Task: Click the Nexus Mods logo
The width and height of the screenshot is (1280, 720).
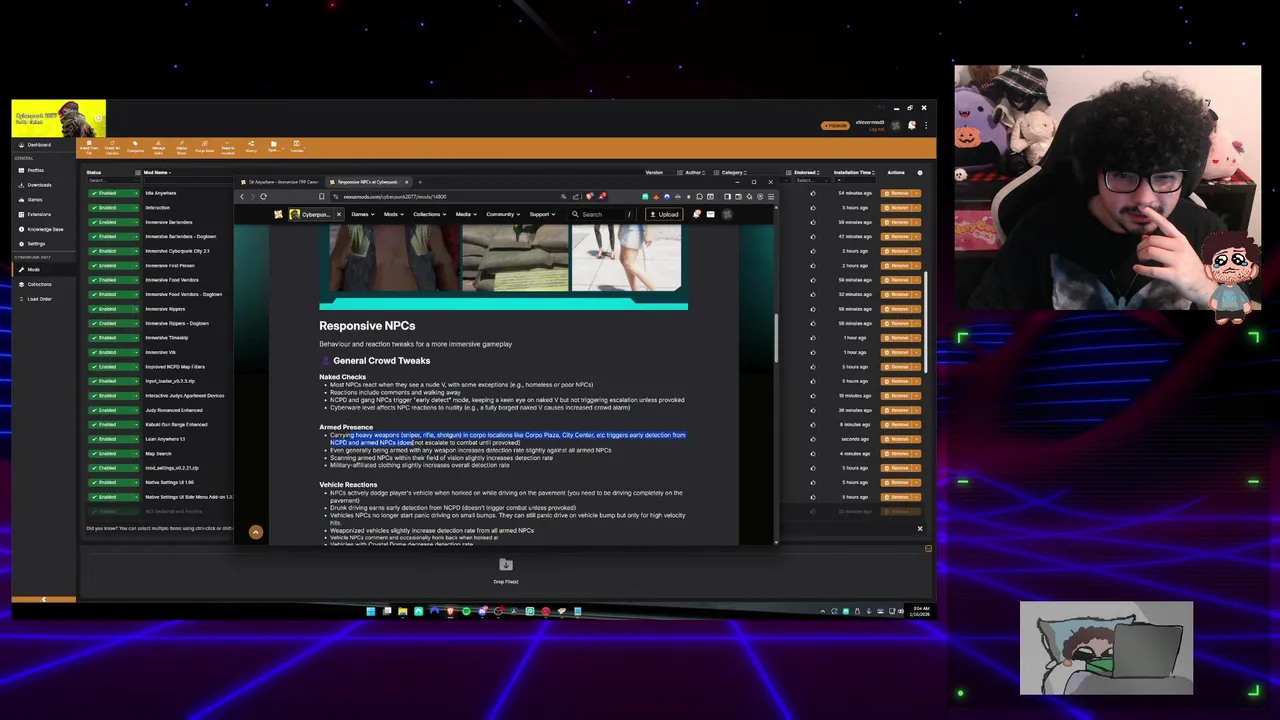Action: [x=278, y=214]
